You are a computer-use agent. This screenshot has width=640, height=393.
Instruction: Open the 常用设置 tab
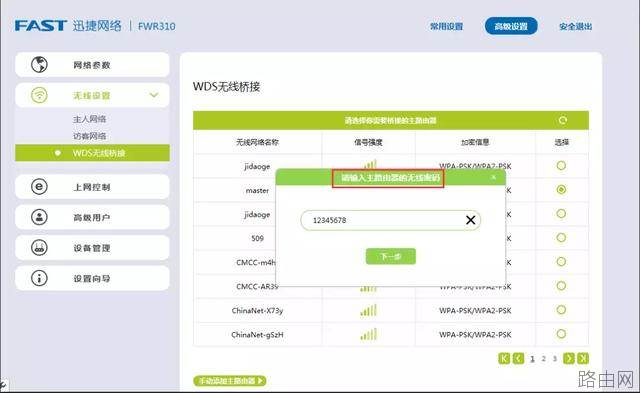tap(447, 27)
